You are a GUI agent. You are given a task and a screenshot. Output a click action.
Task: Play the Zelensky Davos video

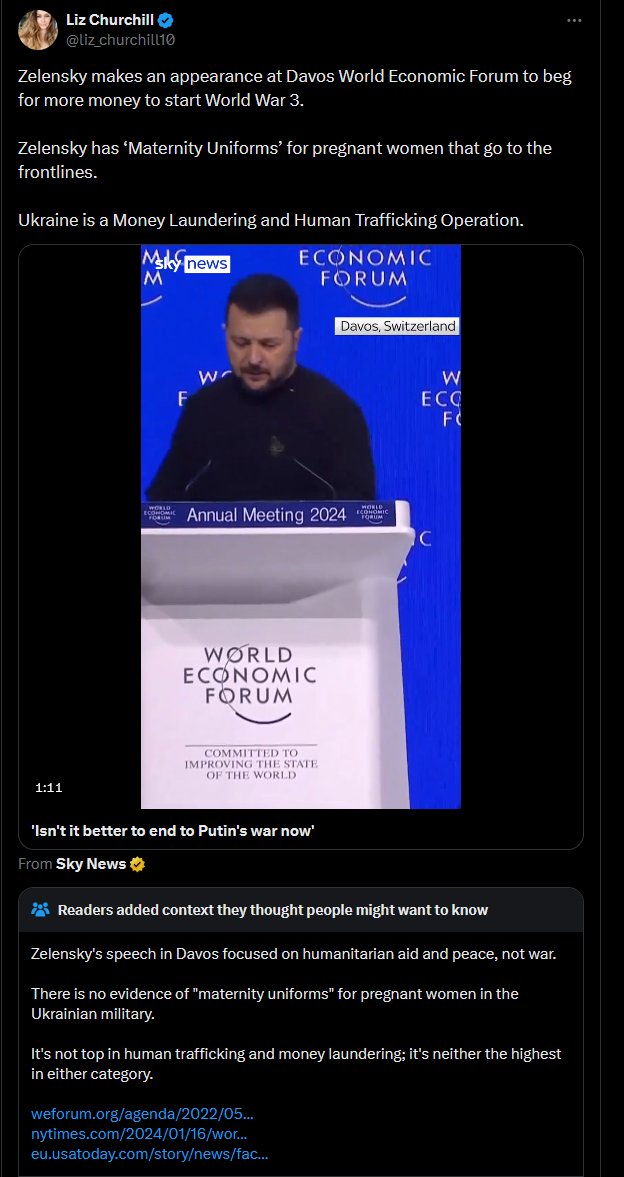point(300,526)
